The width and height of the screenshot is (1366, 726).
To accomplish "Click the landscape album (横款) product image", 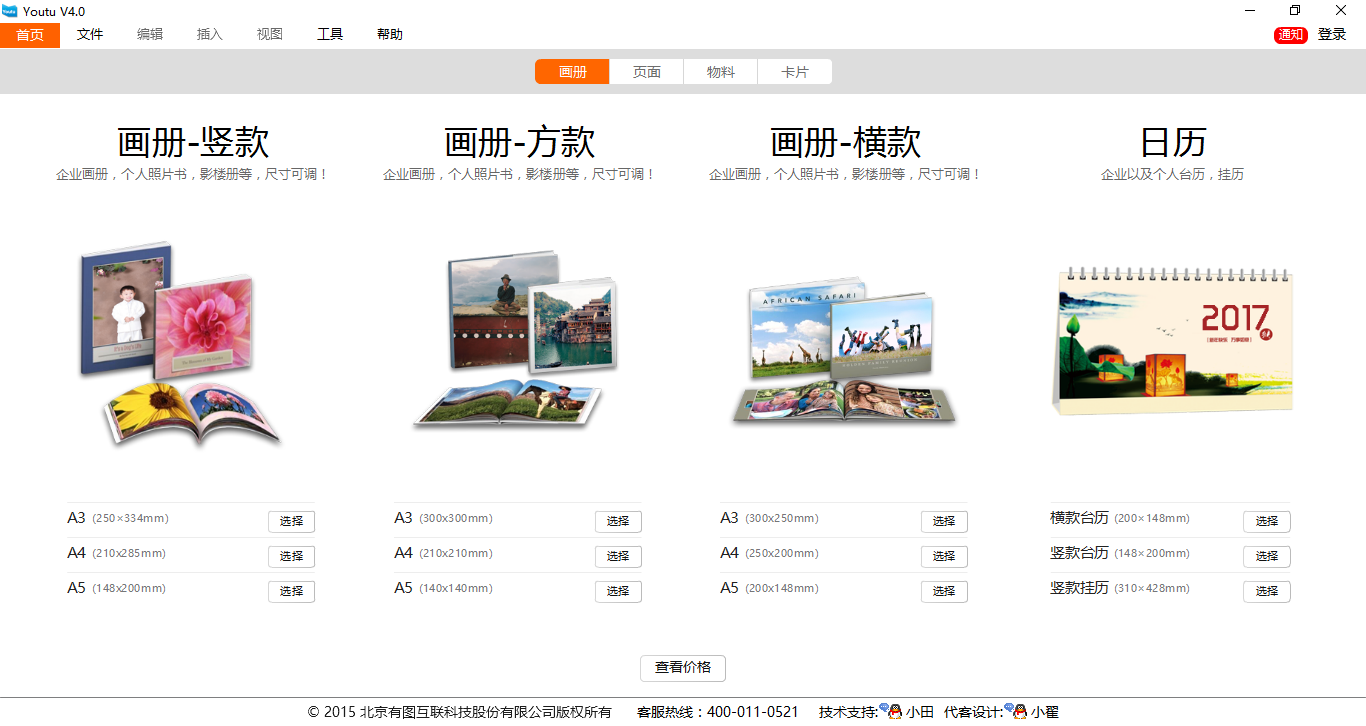I will tap(843, 350).
